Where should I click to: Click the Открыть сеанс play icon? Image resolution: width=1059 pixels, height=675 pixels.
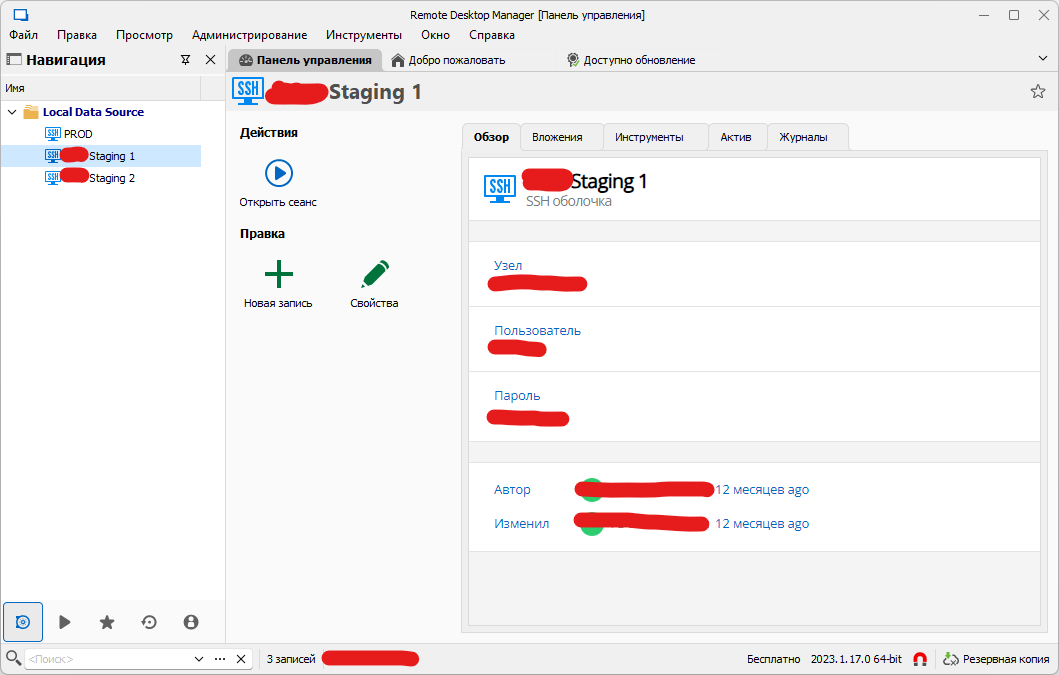click(278, 173)
